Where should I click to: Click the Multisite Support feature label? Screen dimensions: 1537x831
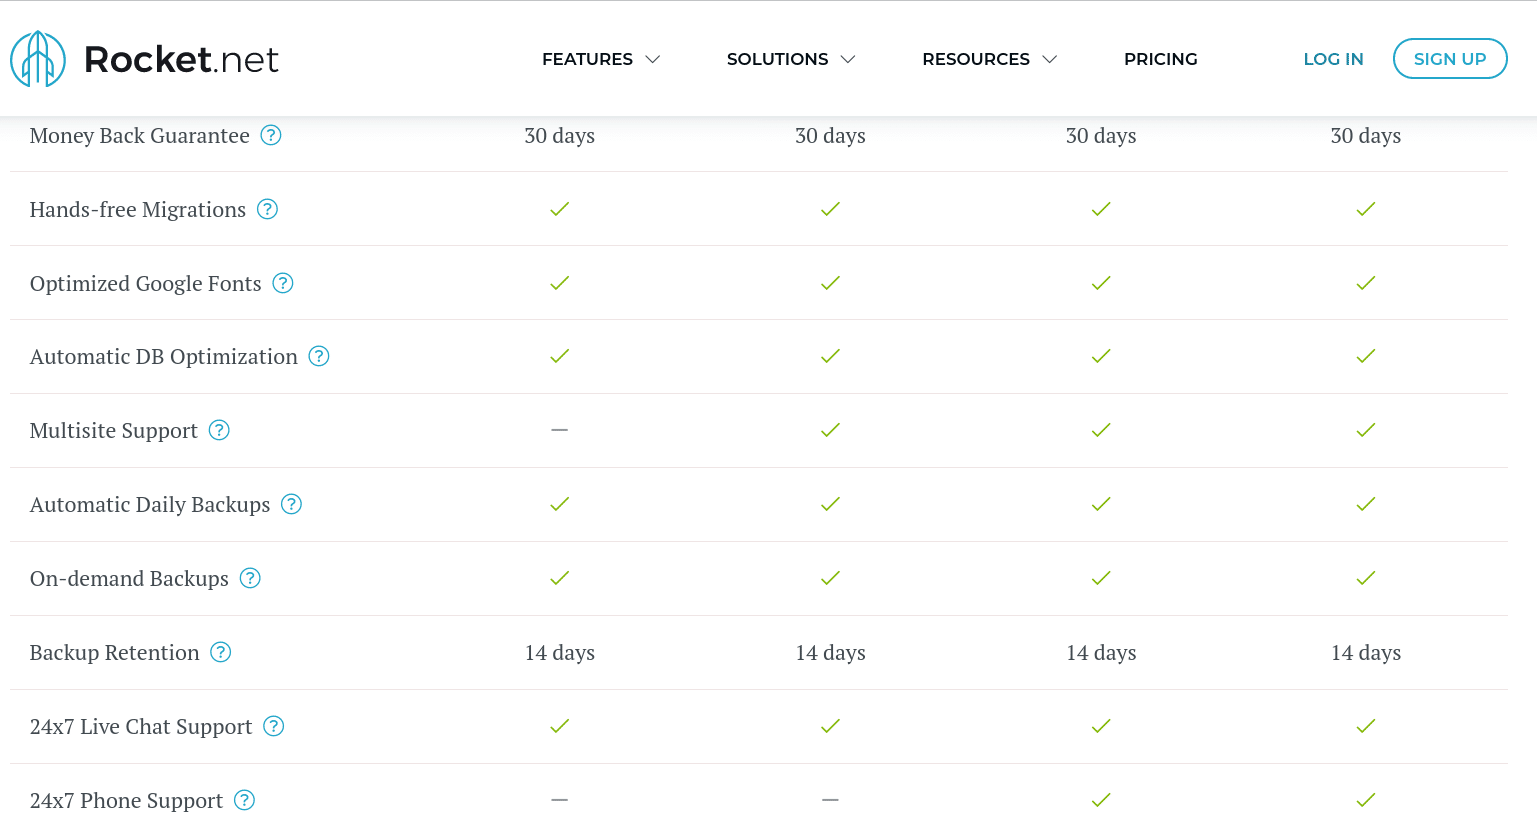tap(114, 431)
